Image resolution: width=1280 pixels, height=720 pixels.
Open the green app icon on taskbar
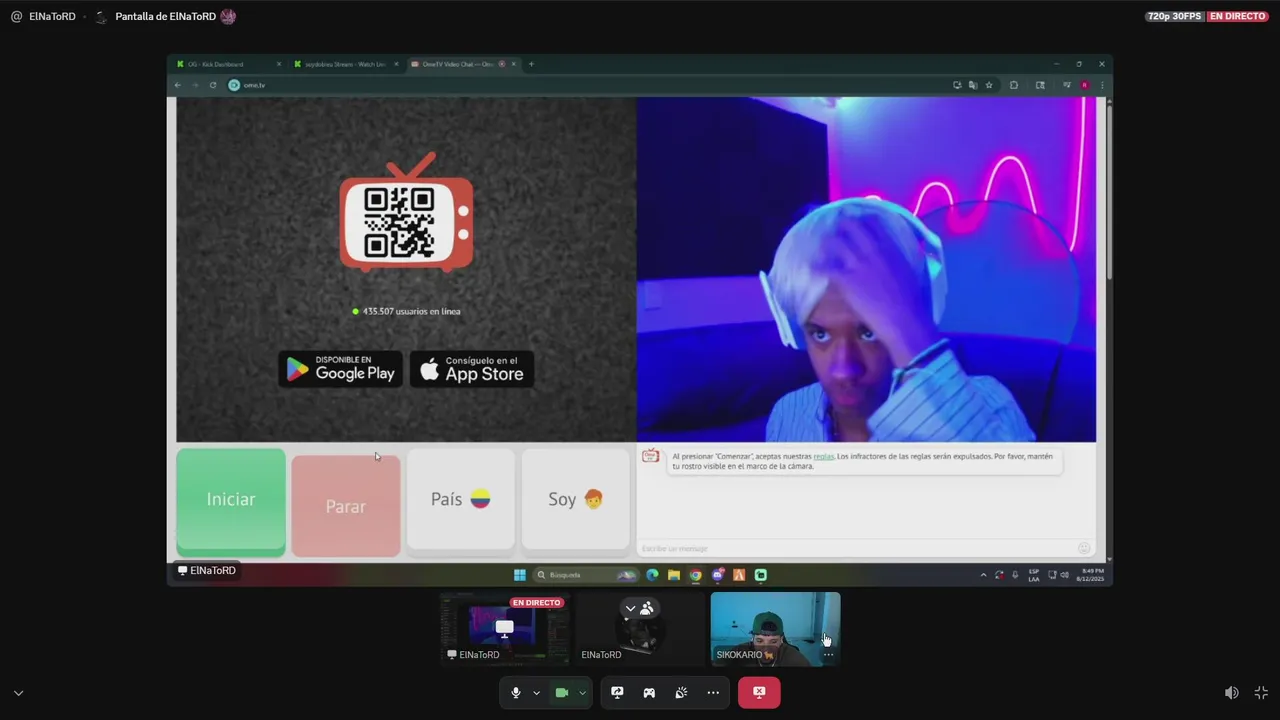click(x=761, y=575)
